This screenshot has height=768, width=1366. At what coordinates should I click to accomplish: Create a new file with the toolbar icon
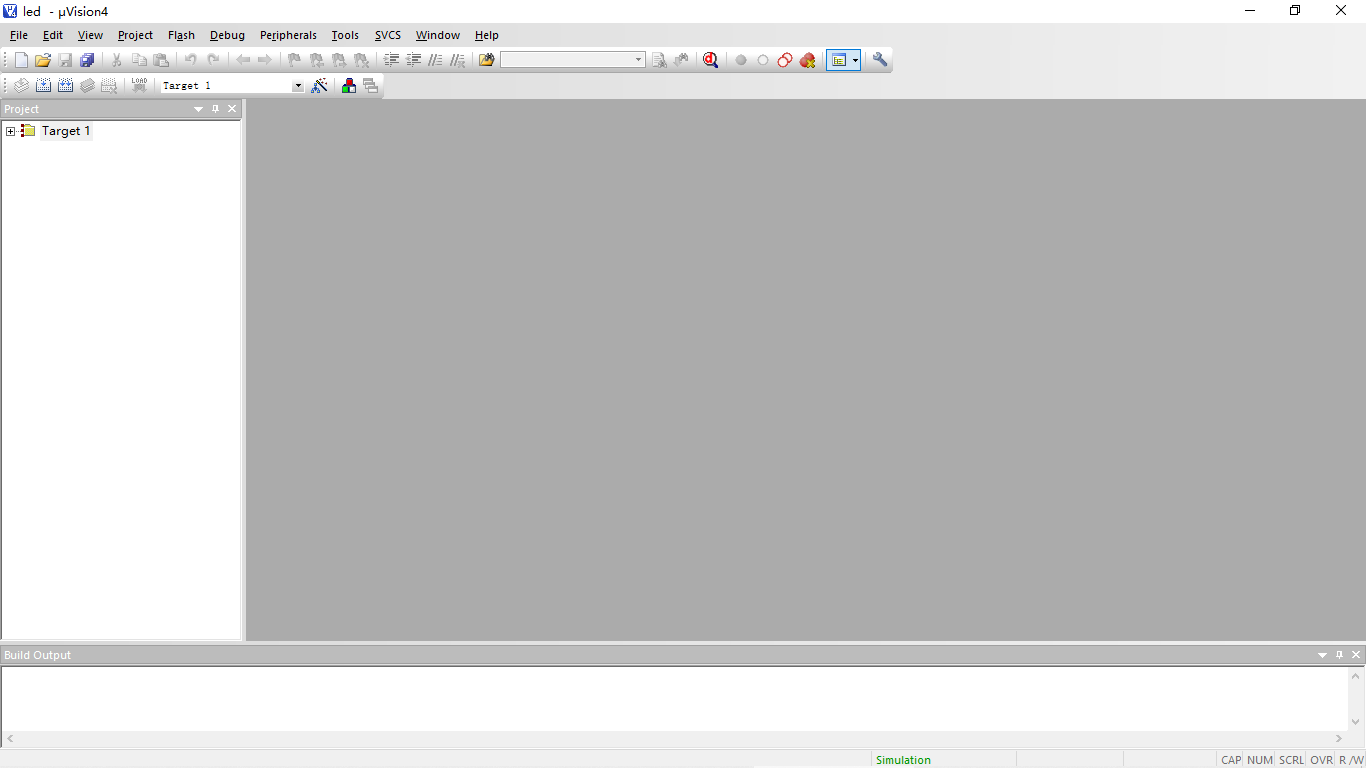21,60
